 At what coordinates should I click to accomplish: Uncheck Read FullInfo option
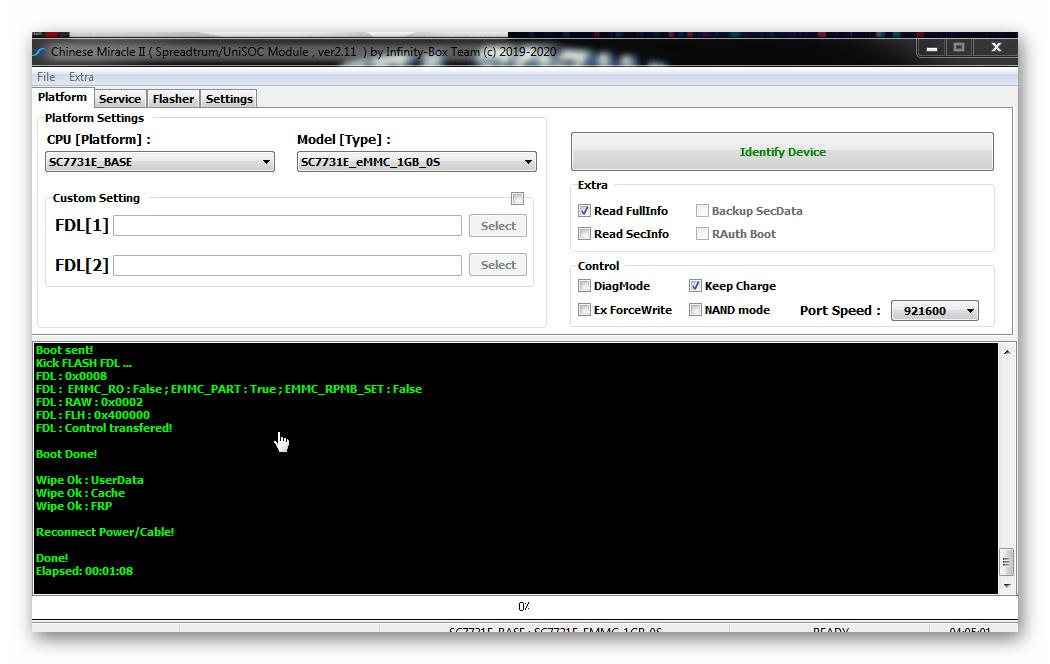[584, 211]
